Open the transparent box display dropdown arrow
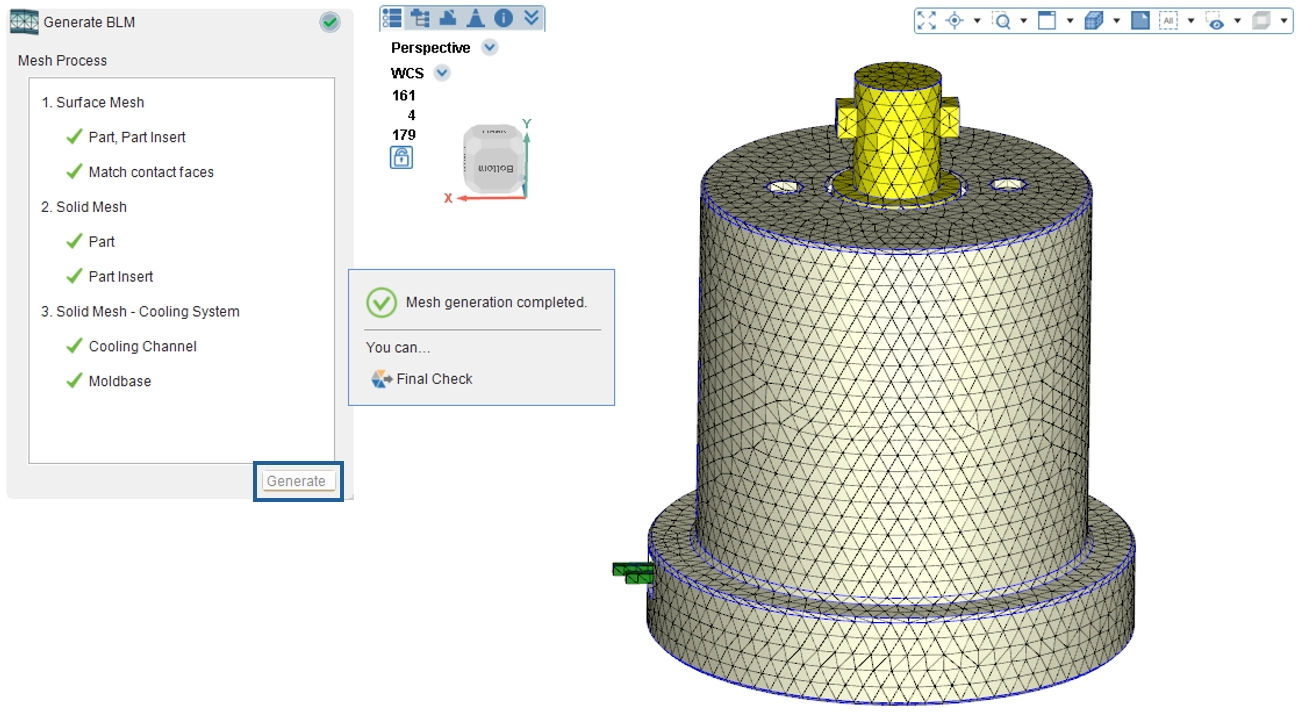The width and height of the screenshot is (1301, 718). (1284, 20)
